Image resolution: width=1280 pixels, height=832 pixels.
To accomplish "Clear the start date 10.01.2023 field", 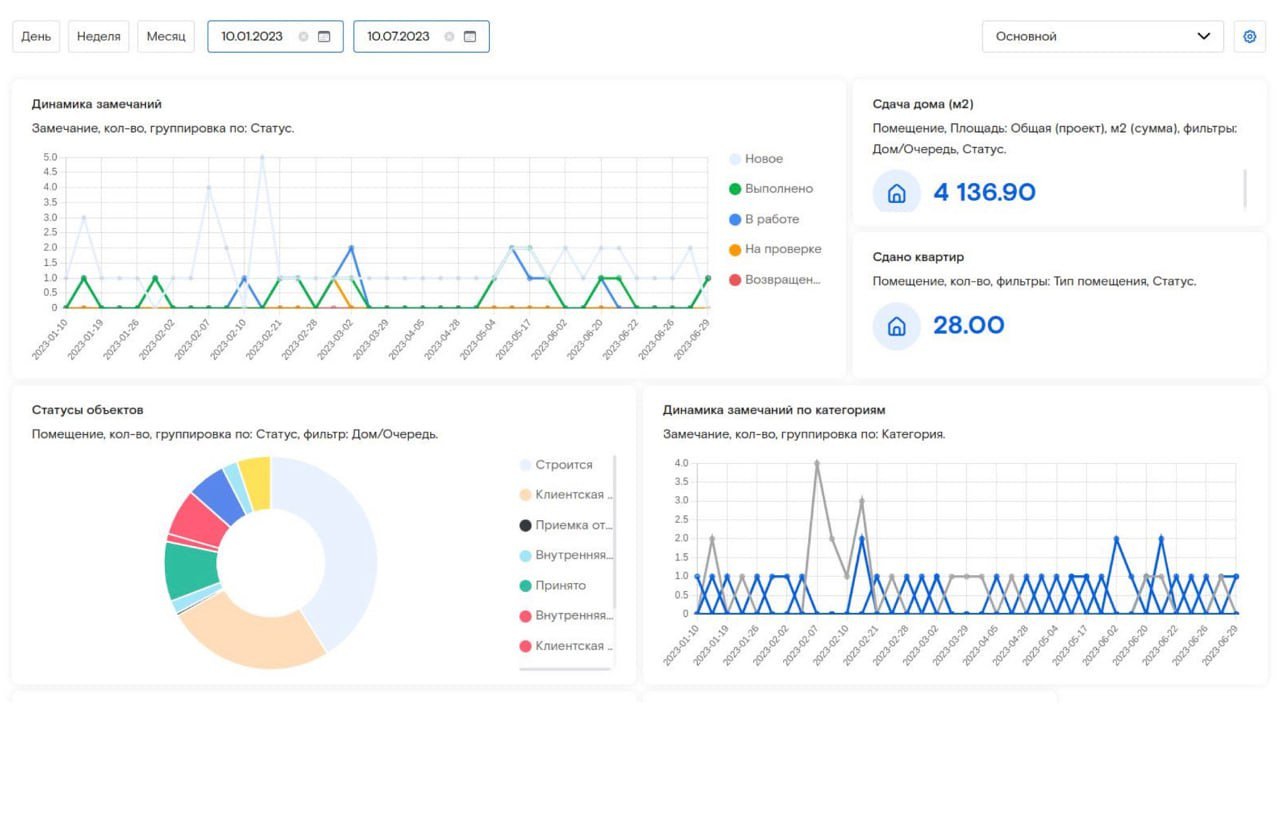I will pos(303,37).
